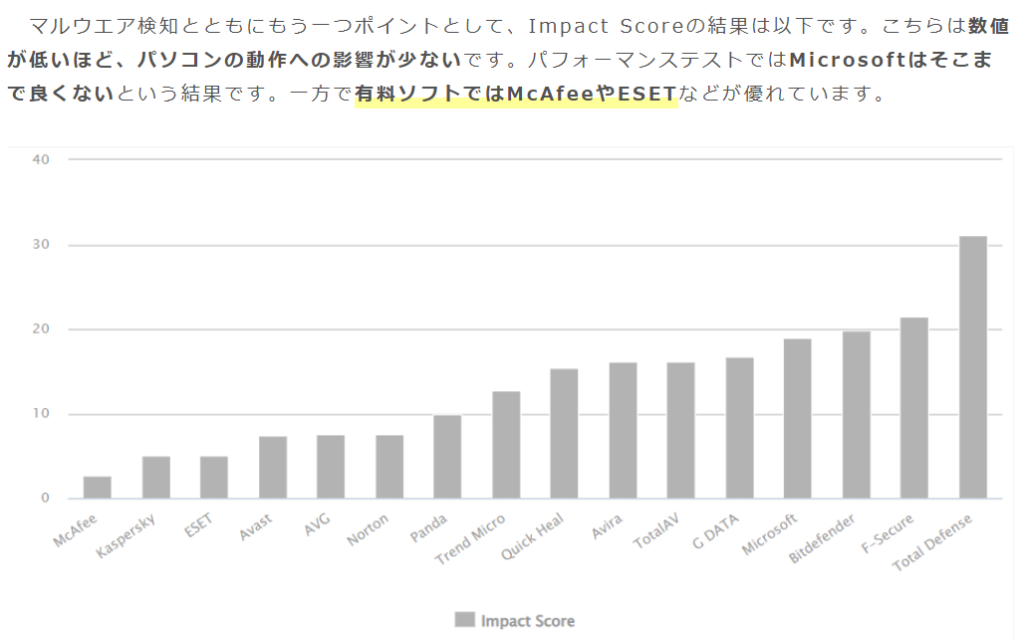
Task: Select the Norton bar
Action: point(390,467)
